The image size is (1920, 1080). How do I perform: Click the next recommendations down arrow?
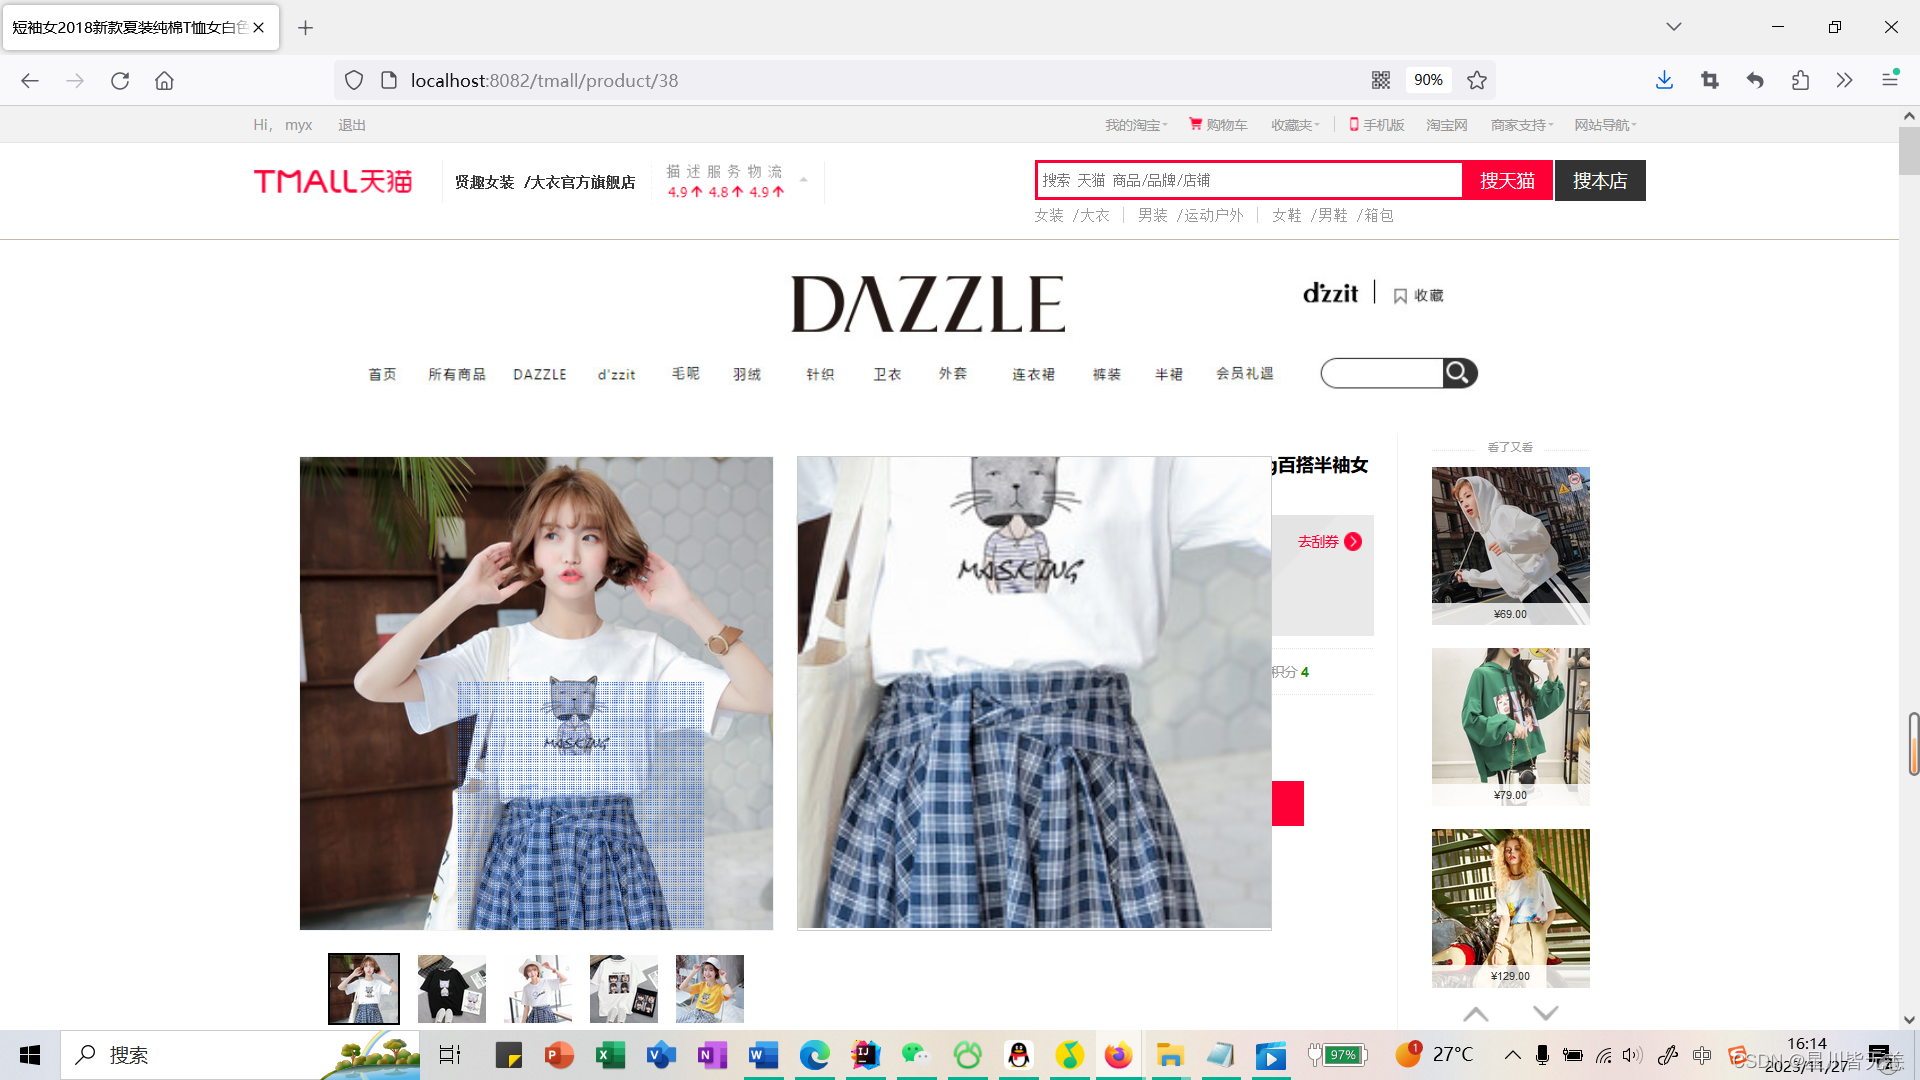(1546, 1013)
